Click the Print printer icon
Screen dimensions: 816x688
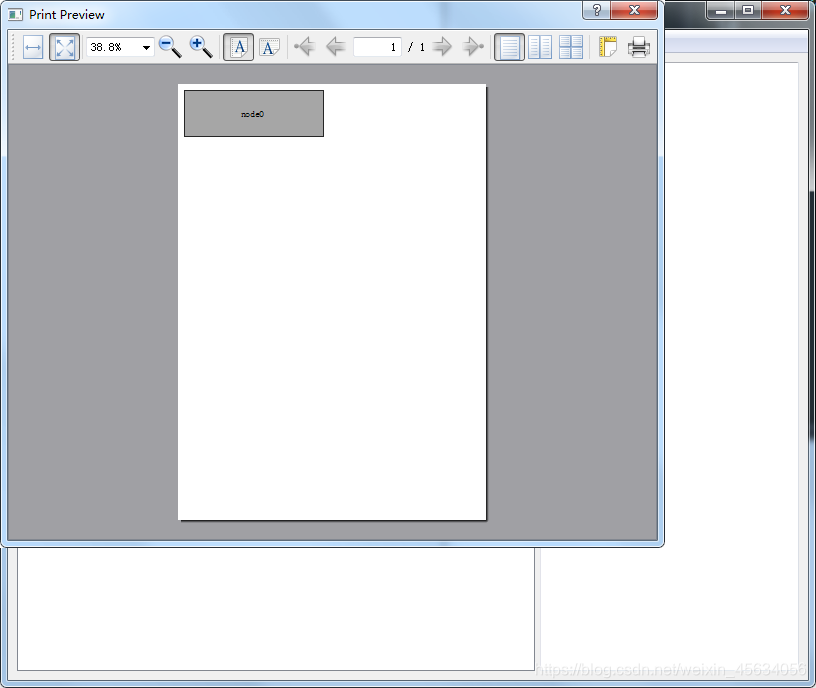639,47
